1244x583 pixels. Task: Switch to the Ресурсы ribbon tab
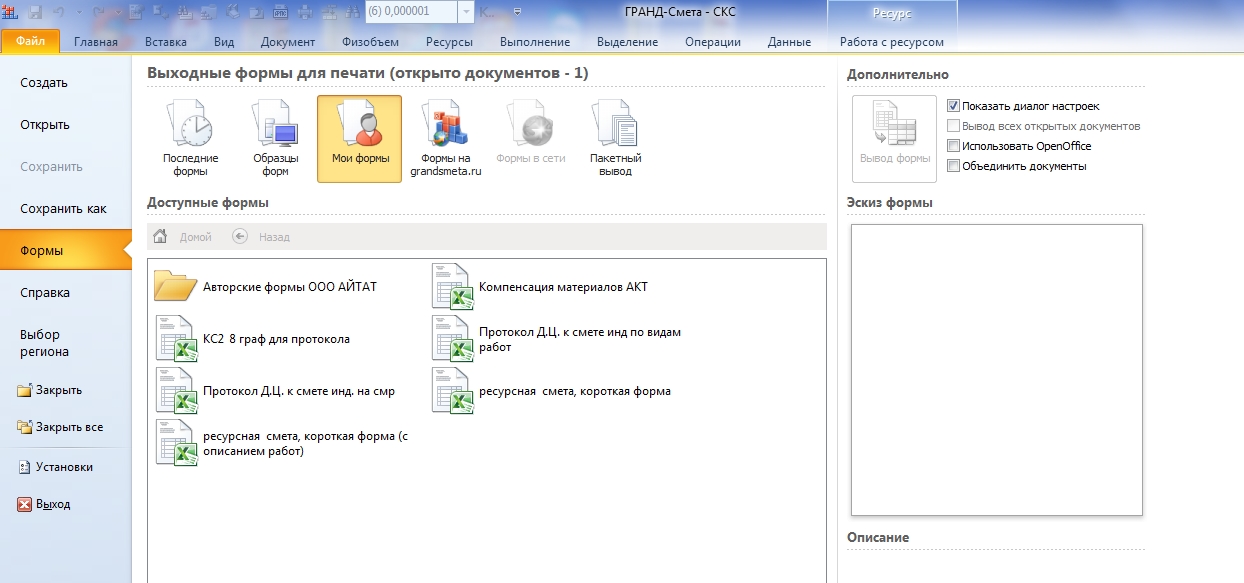point(449,42)
